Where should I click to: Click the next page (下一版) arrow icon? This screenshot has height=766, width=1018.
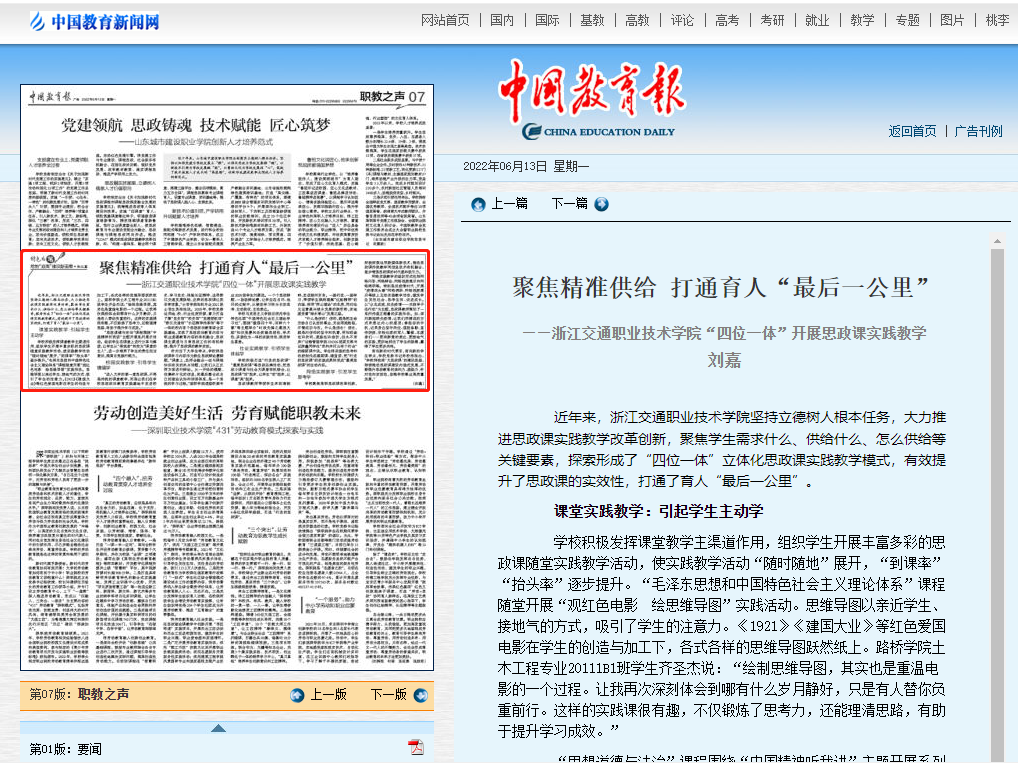click(x=417, y=695)
